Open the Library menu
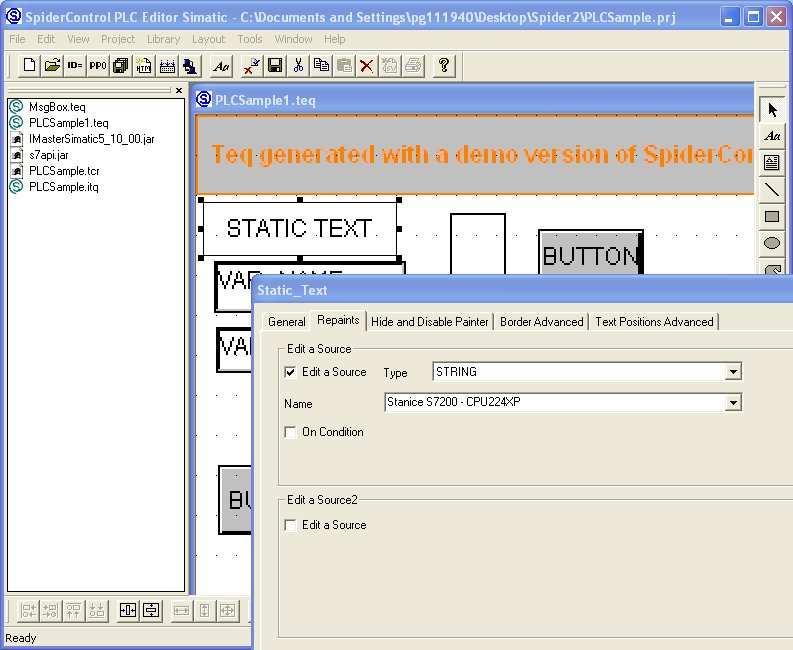This screenshot has height=650, width=793. coord(163,39)
